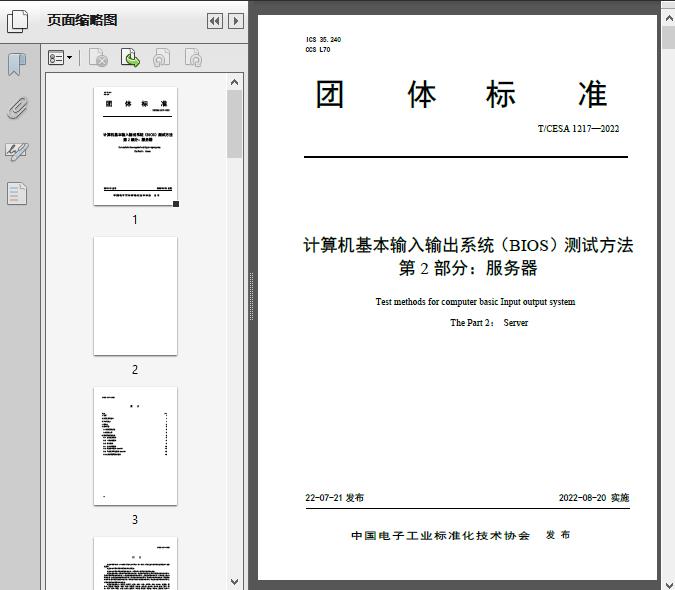Rotate pages clockwise icon

pyautogui.click(x=193, y=58)
